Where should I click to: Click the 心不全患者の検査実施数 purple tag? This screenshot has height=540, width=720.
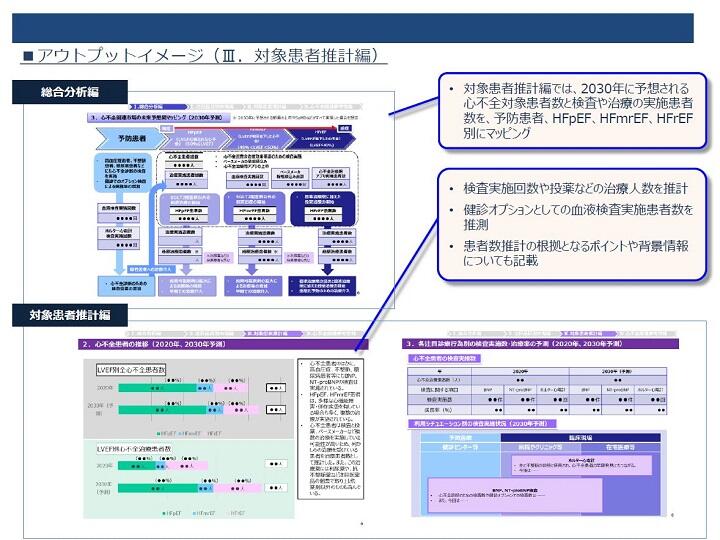444,359
